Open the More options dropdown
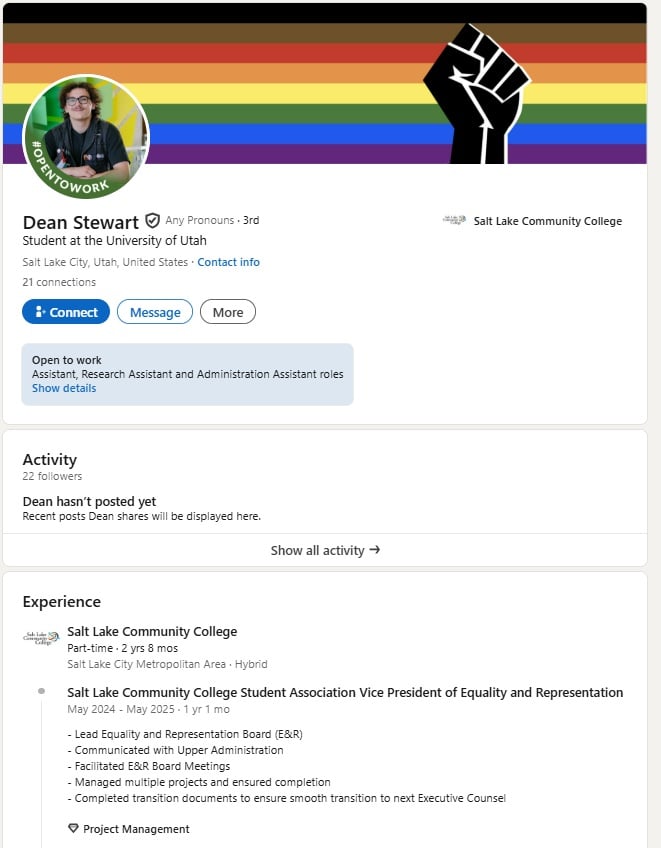This screenshot has width=661, height=848. coord(227,311)
